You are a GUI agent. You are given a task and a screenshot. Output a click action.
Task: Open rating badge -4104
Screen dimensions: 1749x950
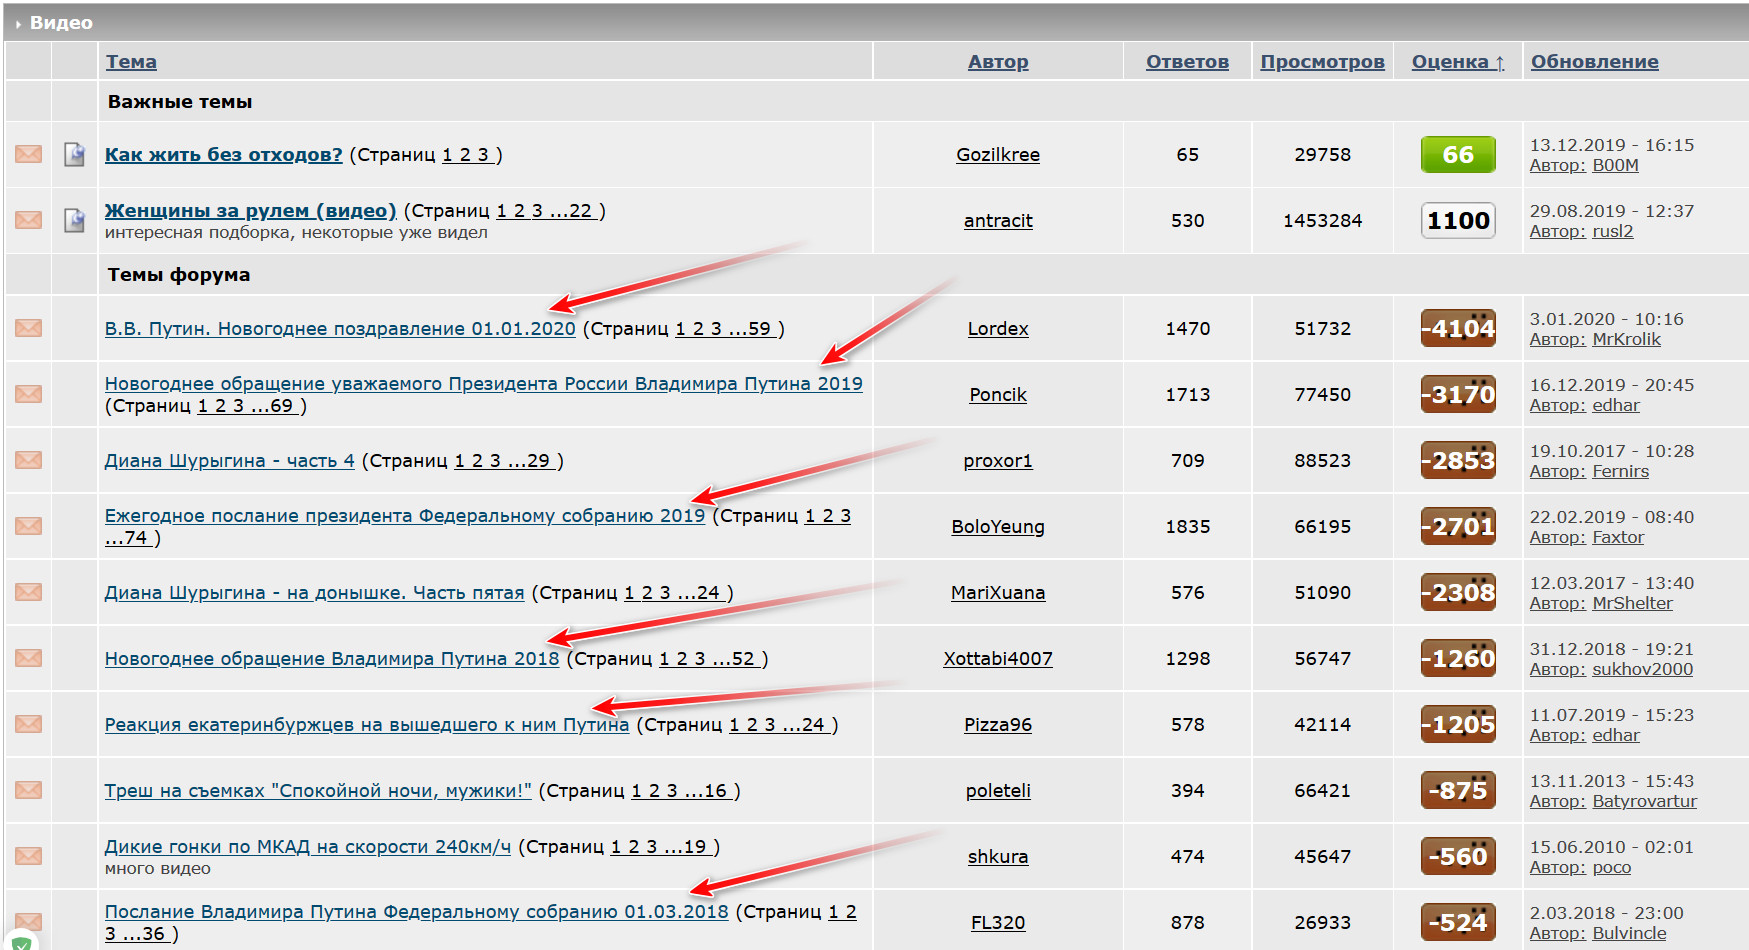1458,328
